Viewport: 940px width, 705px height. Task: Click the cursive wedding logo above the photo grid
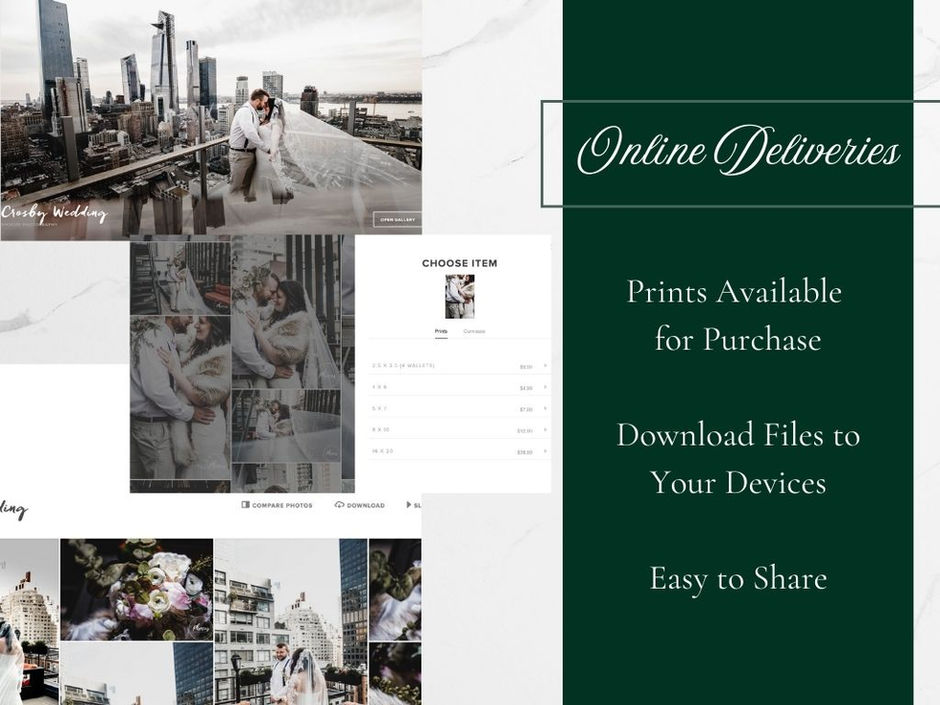tap(14, 507)
